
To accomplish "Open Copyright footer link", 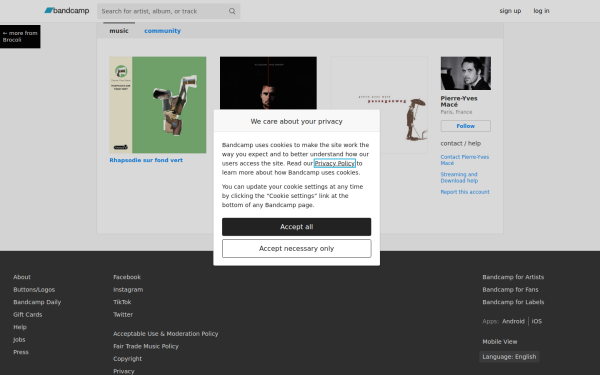I will coord(127,359).
